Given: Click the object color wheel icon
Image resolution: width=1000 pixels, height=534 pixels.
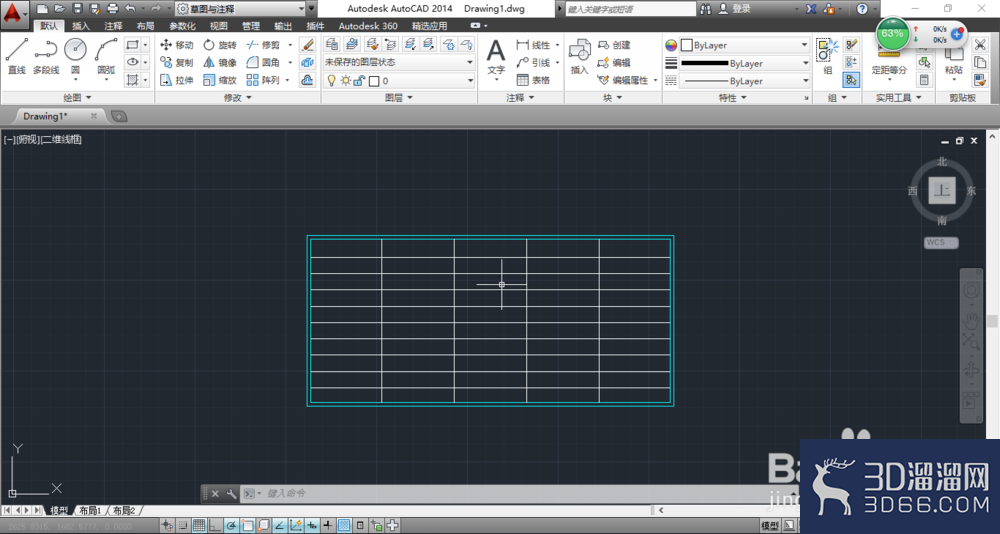Looking at the screenshot, I should pyautogui.click(x=671, y=45).
